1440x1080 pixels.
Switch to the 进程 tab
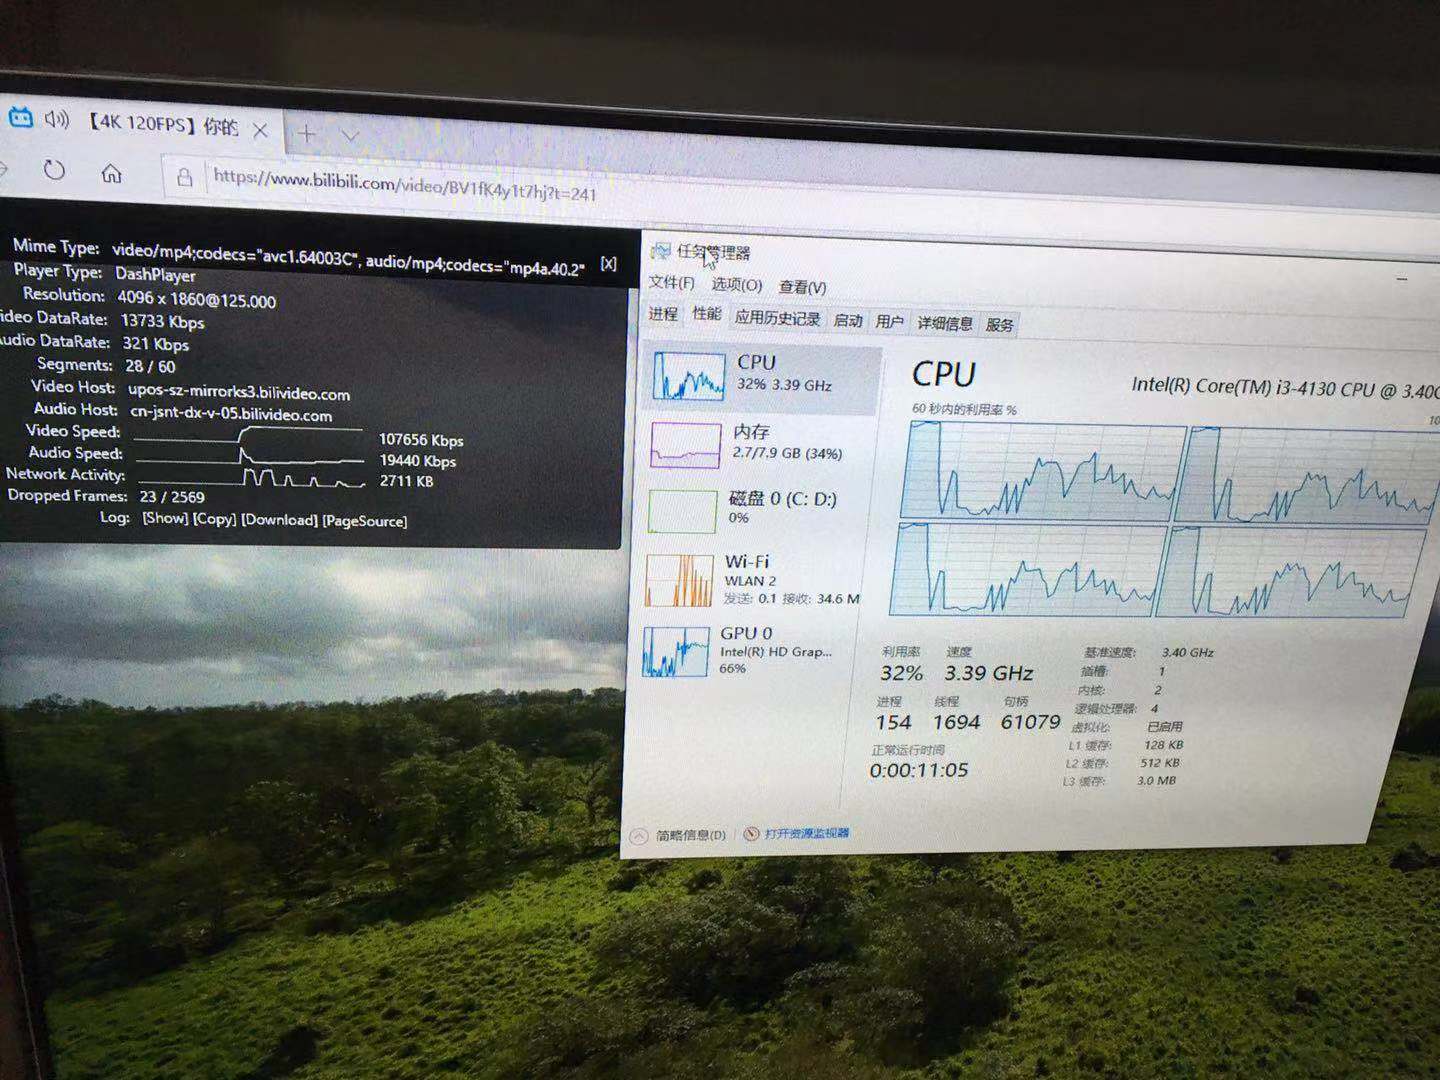point(663,314)
